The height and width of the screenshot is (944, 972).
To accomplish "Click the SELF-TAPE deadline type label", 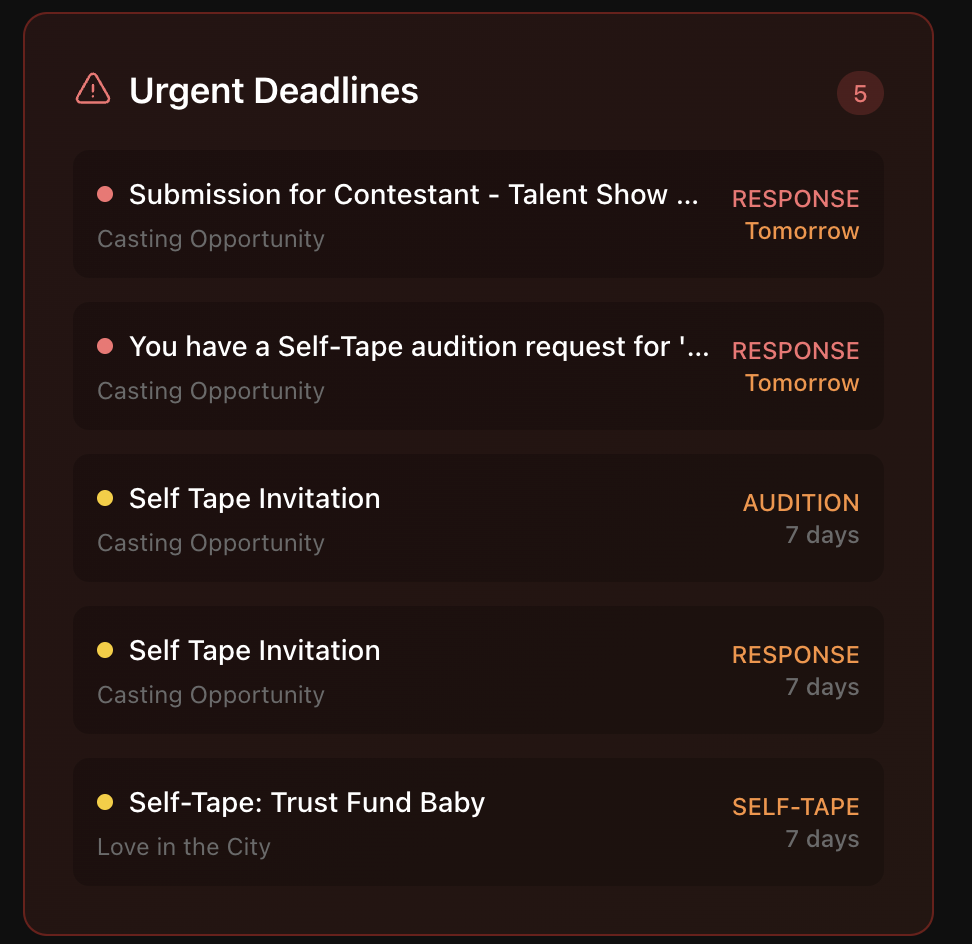I will [x=796, y=807].
